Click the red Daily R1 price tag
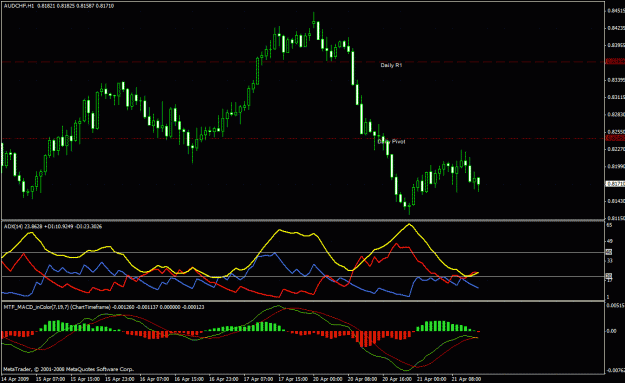Viewport: 625px width, 383px height. point(615,61)
